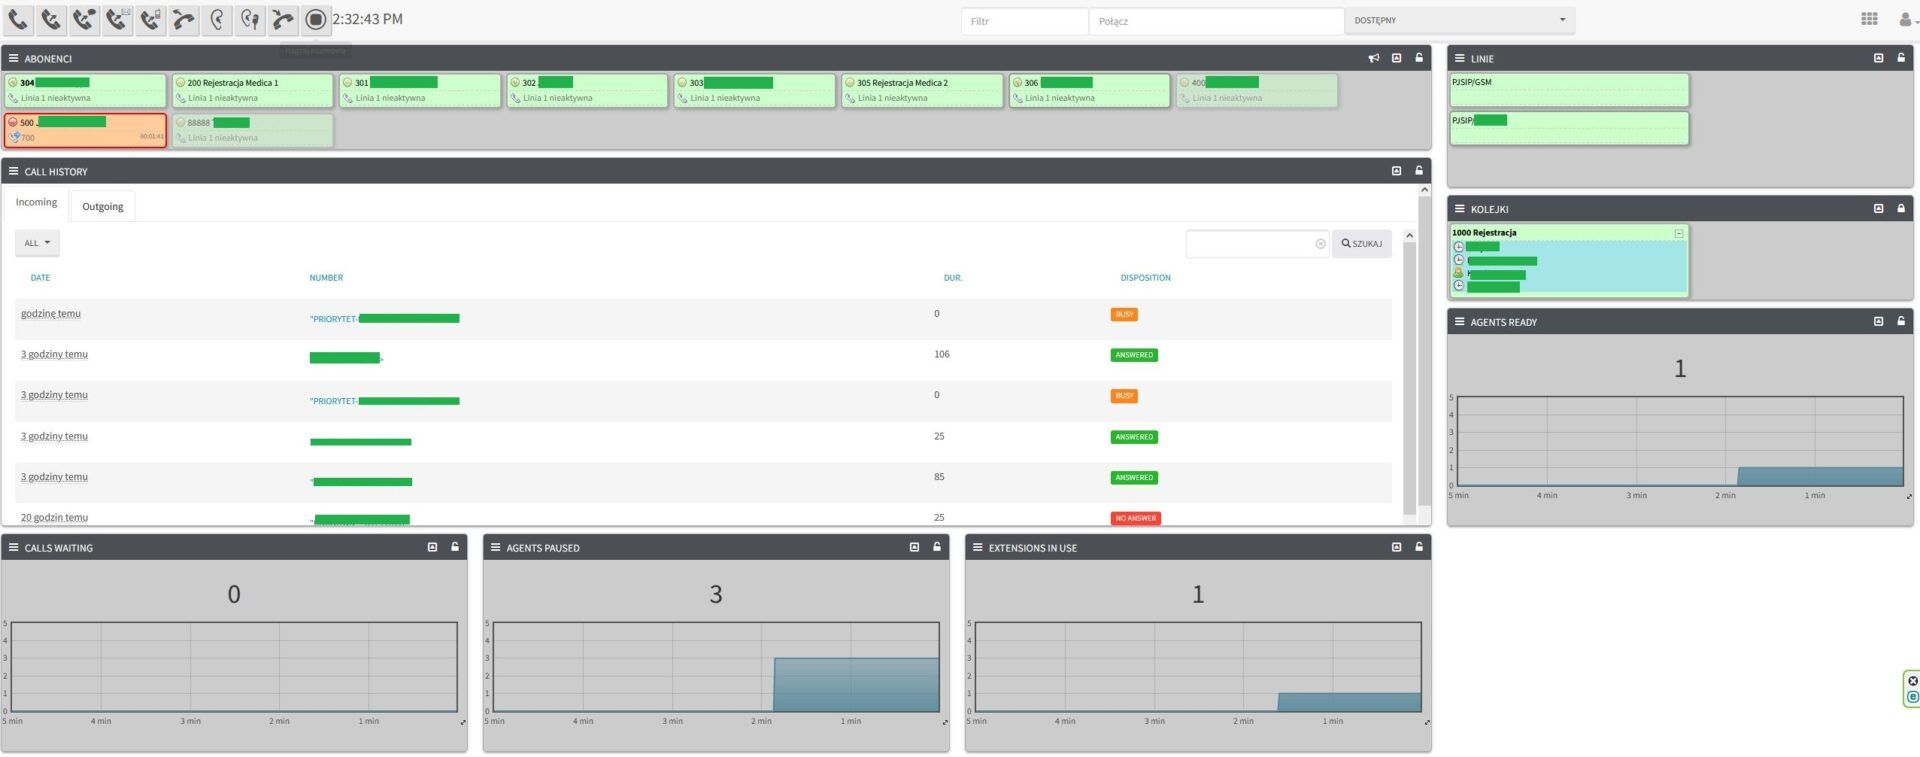Sort call history by DISPOSITION column
This screenshot has height=757, width=1920.
click(1146, 278)
